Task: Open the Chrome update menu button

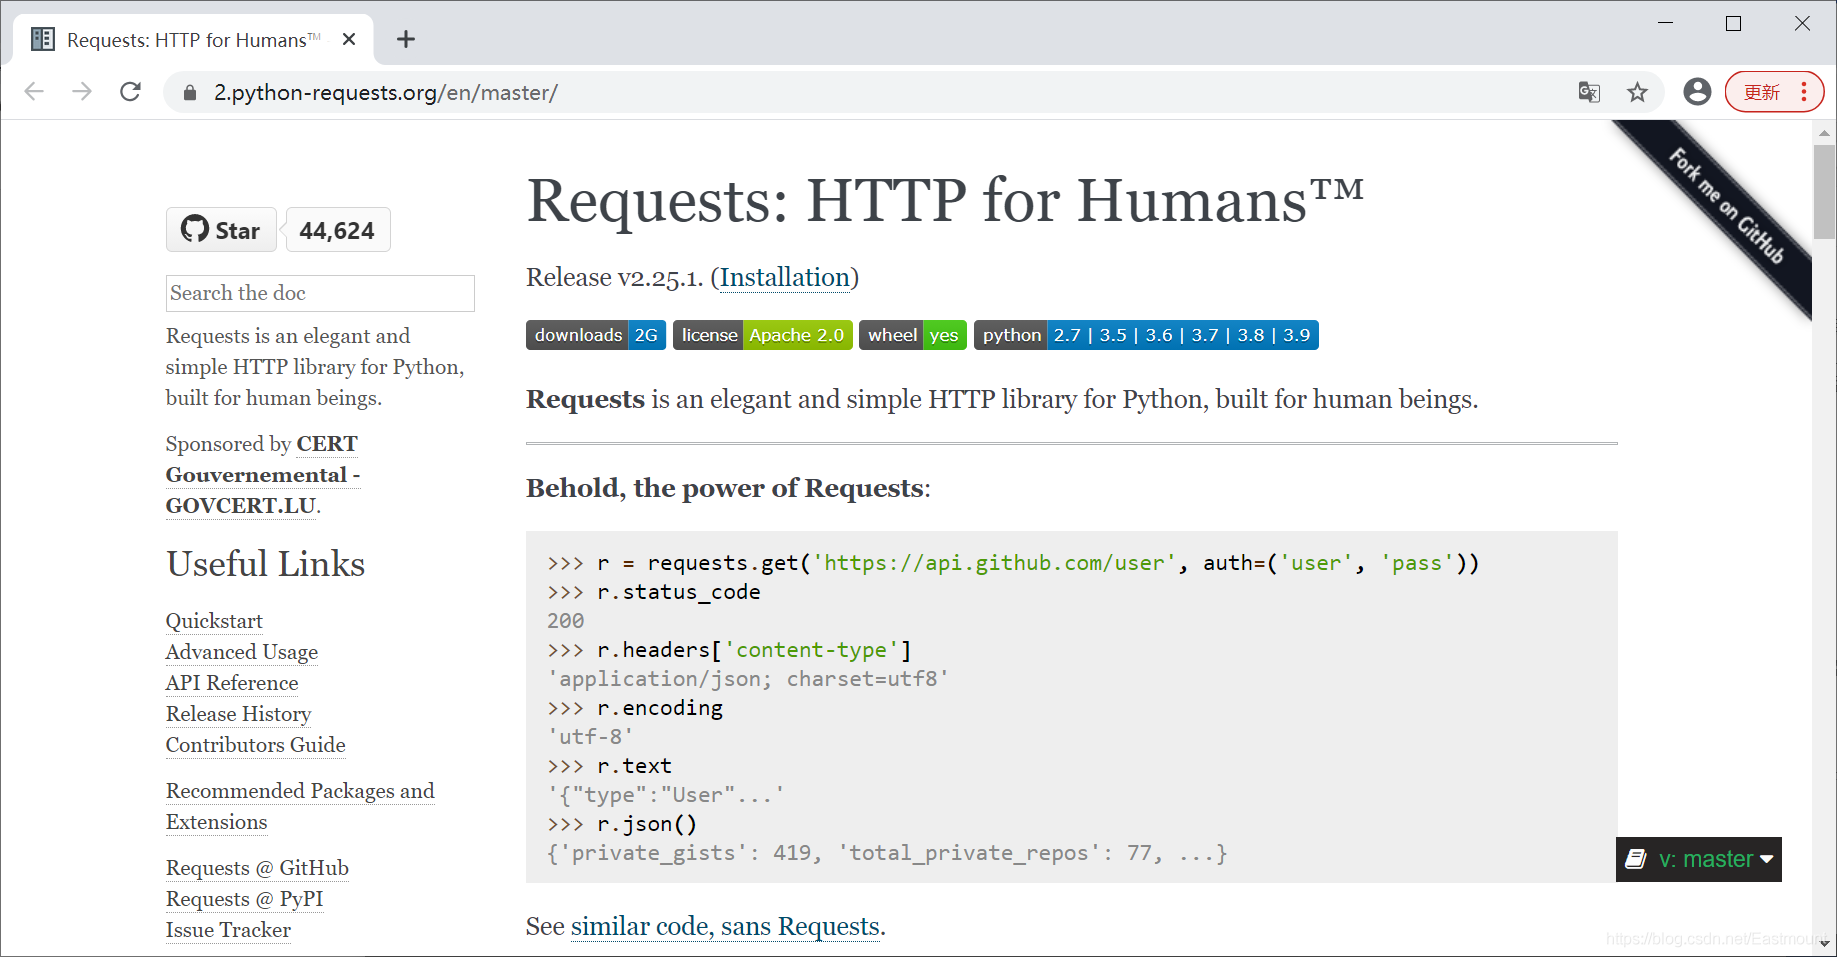Action: click(1774, 92)
